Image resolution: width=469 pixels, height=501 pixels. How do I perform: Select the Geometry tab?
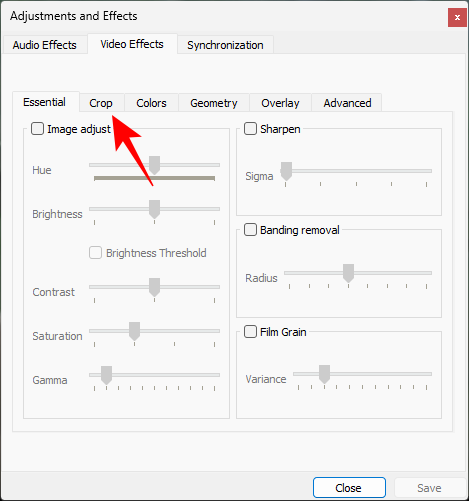coord(214,103)
